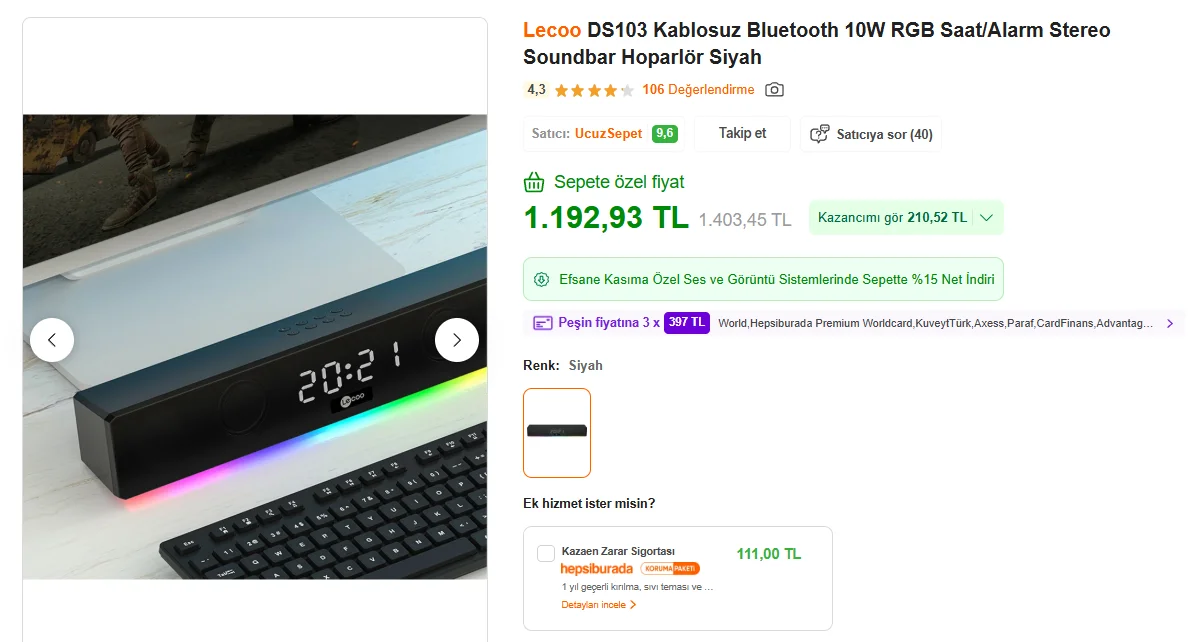1202x642 pixels.
Task: Select the Siyah color variant thumbnail
Action: tap(557, 433)
